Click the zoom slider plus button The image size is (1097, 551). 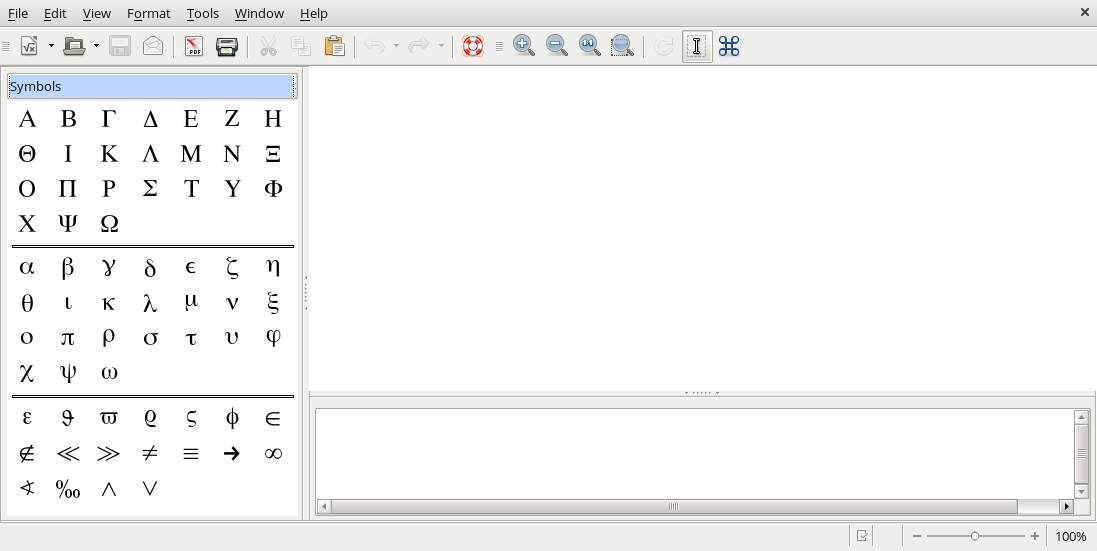pyautogui.click(x=1035, y=536)
